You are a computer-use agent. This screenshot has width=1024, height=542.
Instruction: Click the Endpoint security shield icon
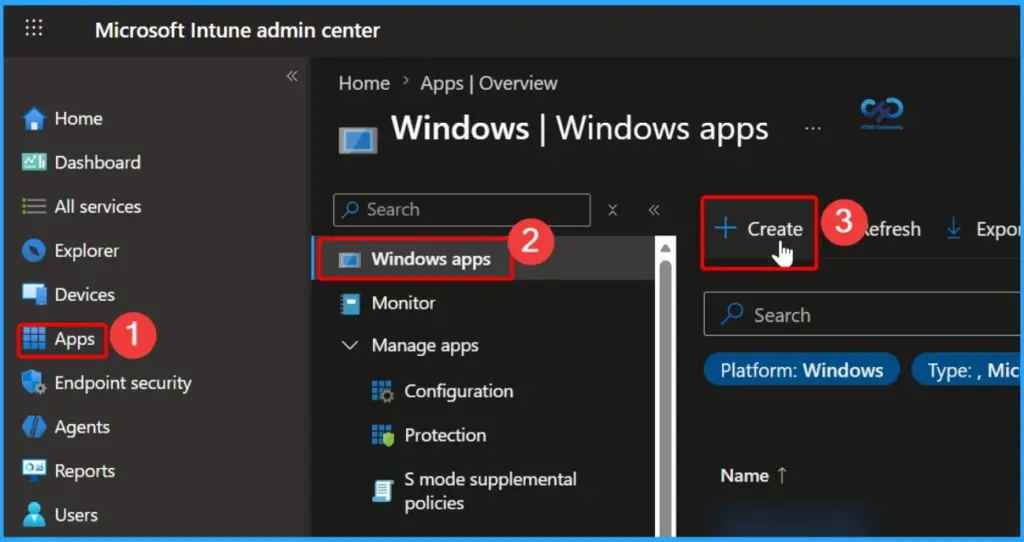(34, 383)
